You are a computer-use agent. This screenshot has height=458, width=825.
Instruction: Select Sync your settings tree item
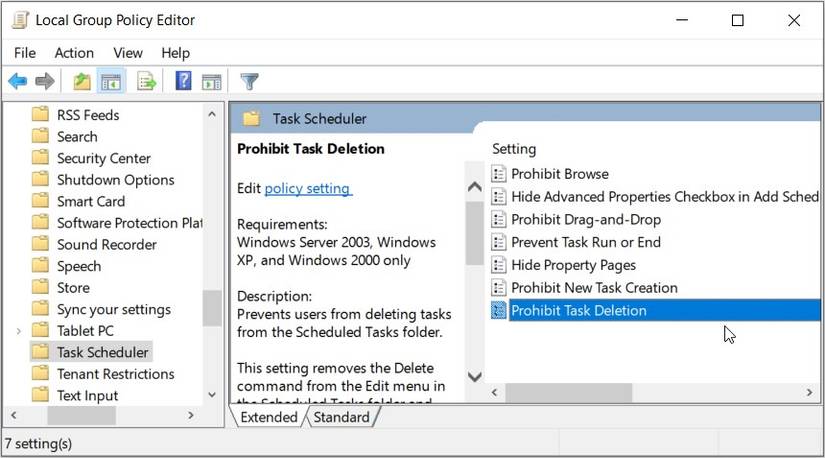pos(114,309)
